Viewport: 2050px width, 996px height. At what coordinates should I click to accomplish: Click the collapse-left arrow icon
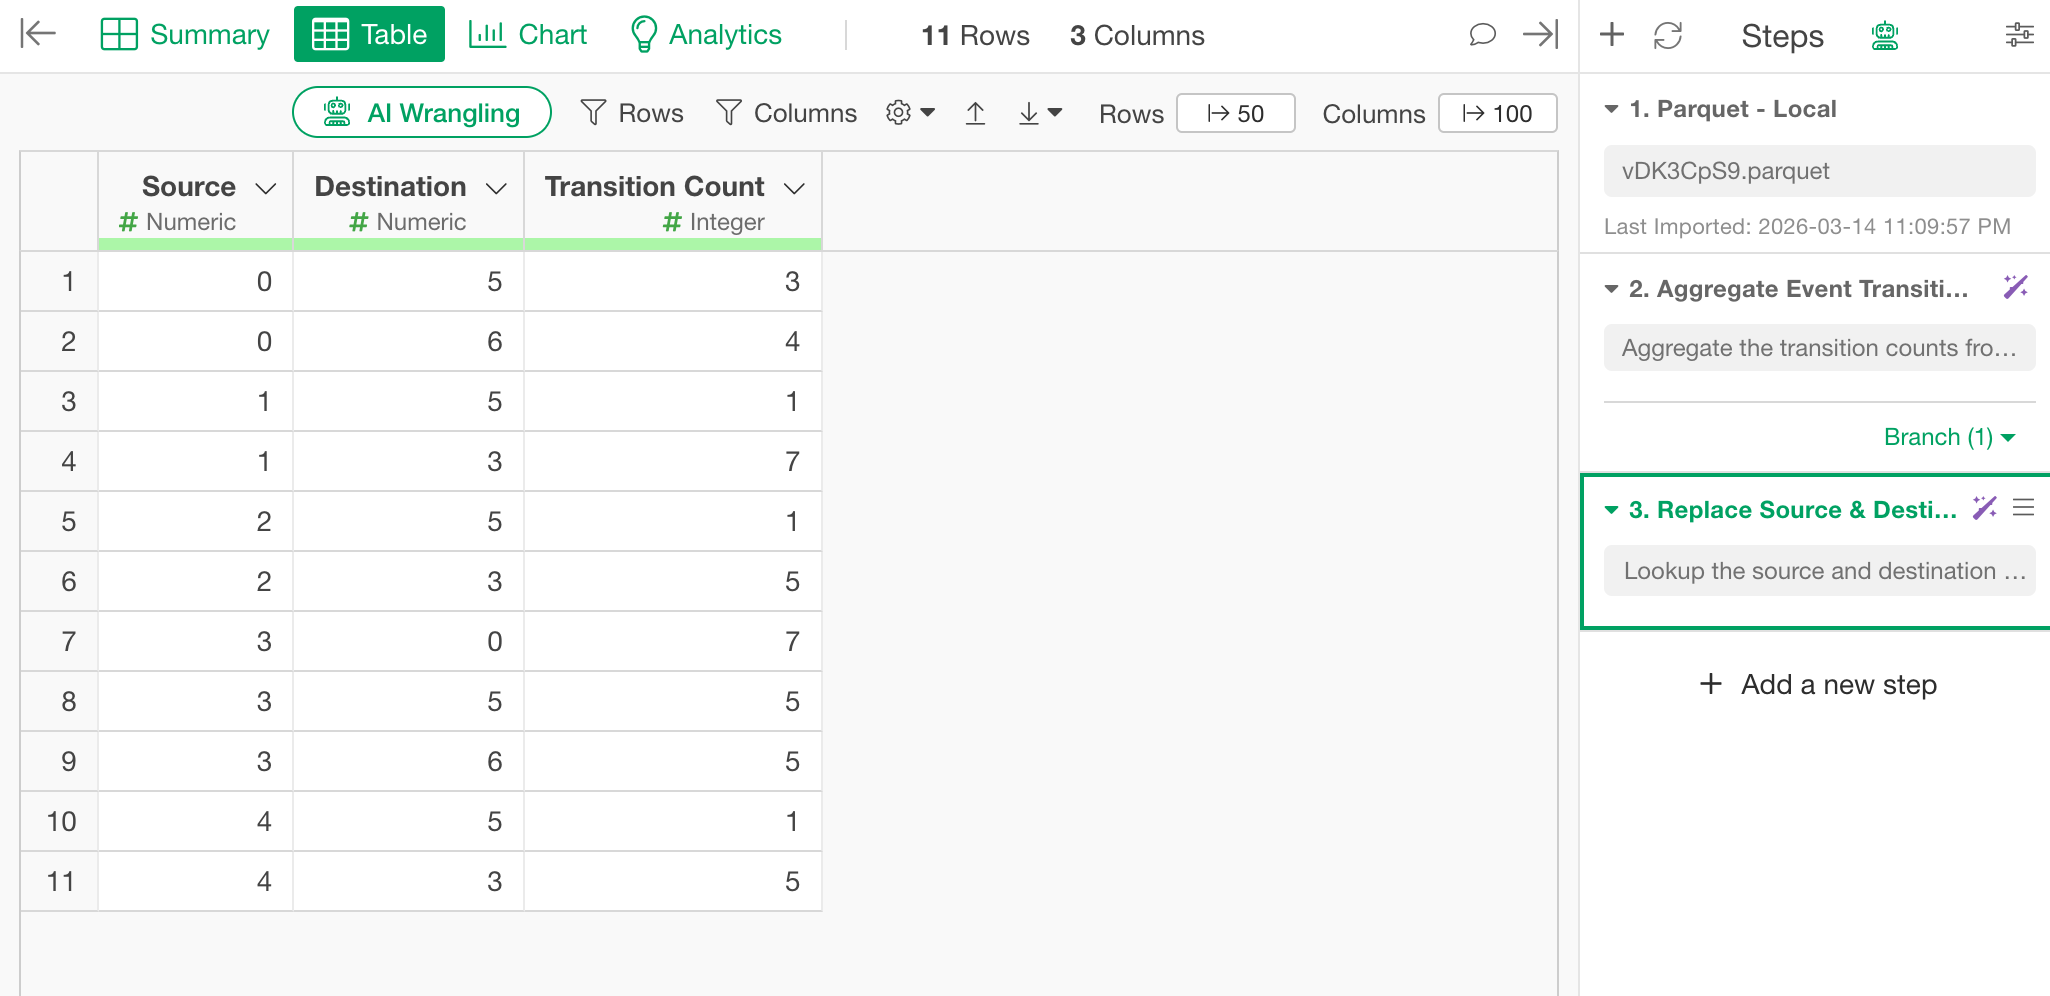coord(38,34)
